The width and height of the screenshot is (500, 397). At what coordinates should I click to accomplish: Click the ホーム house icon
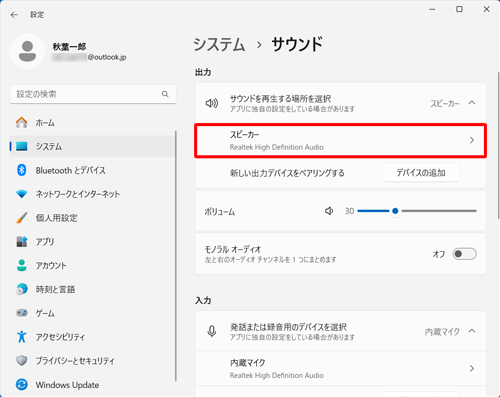pos(22,123)
